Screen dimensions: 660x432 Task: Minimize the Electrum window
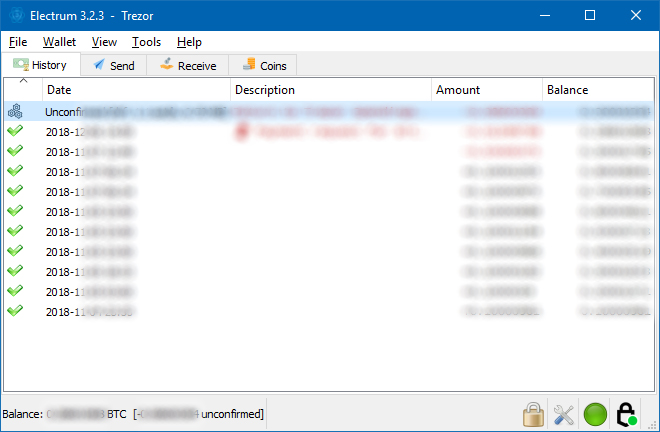(x=545, y=15)
